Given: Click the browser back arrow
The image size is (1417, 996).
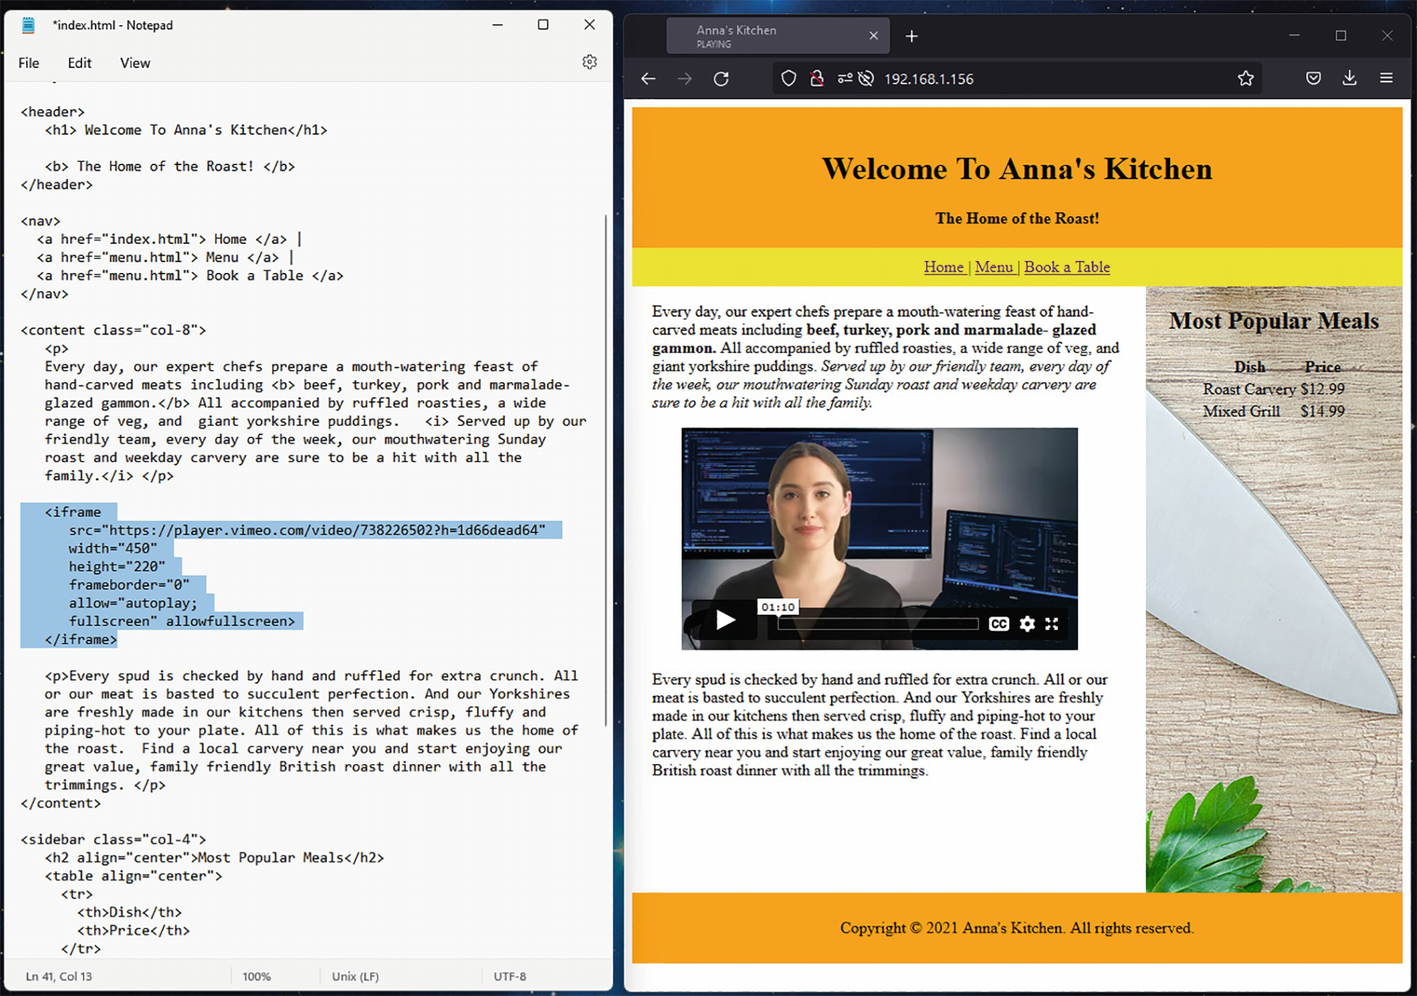Looking at the screenshot, I should (x=648, y=78).
